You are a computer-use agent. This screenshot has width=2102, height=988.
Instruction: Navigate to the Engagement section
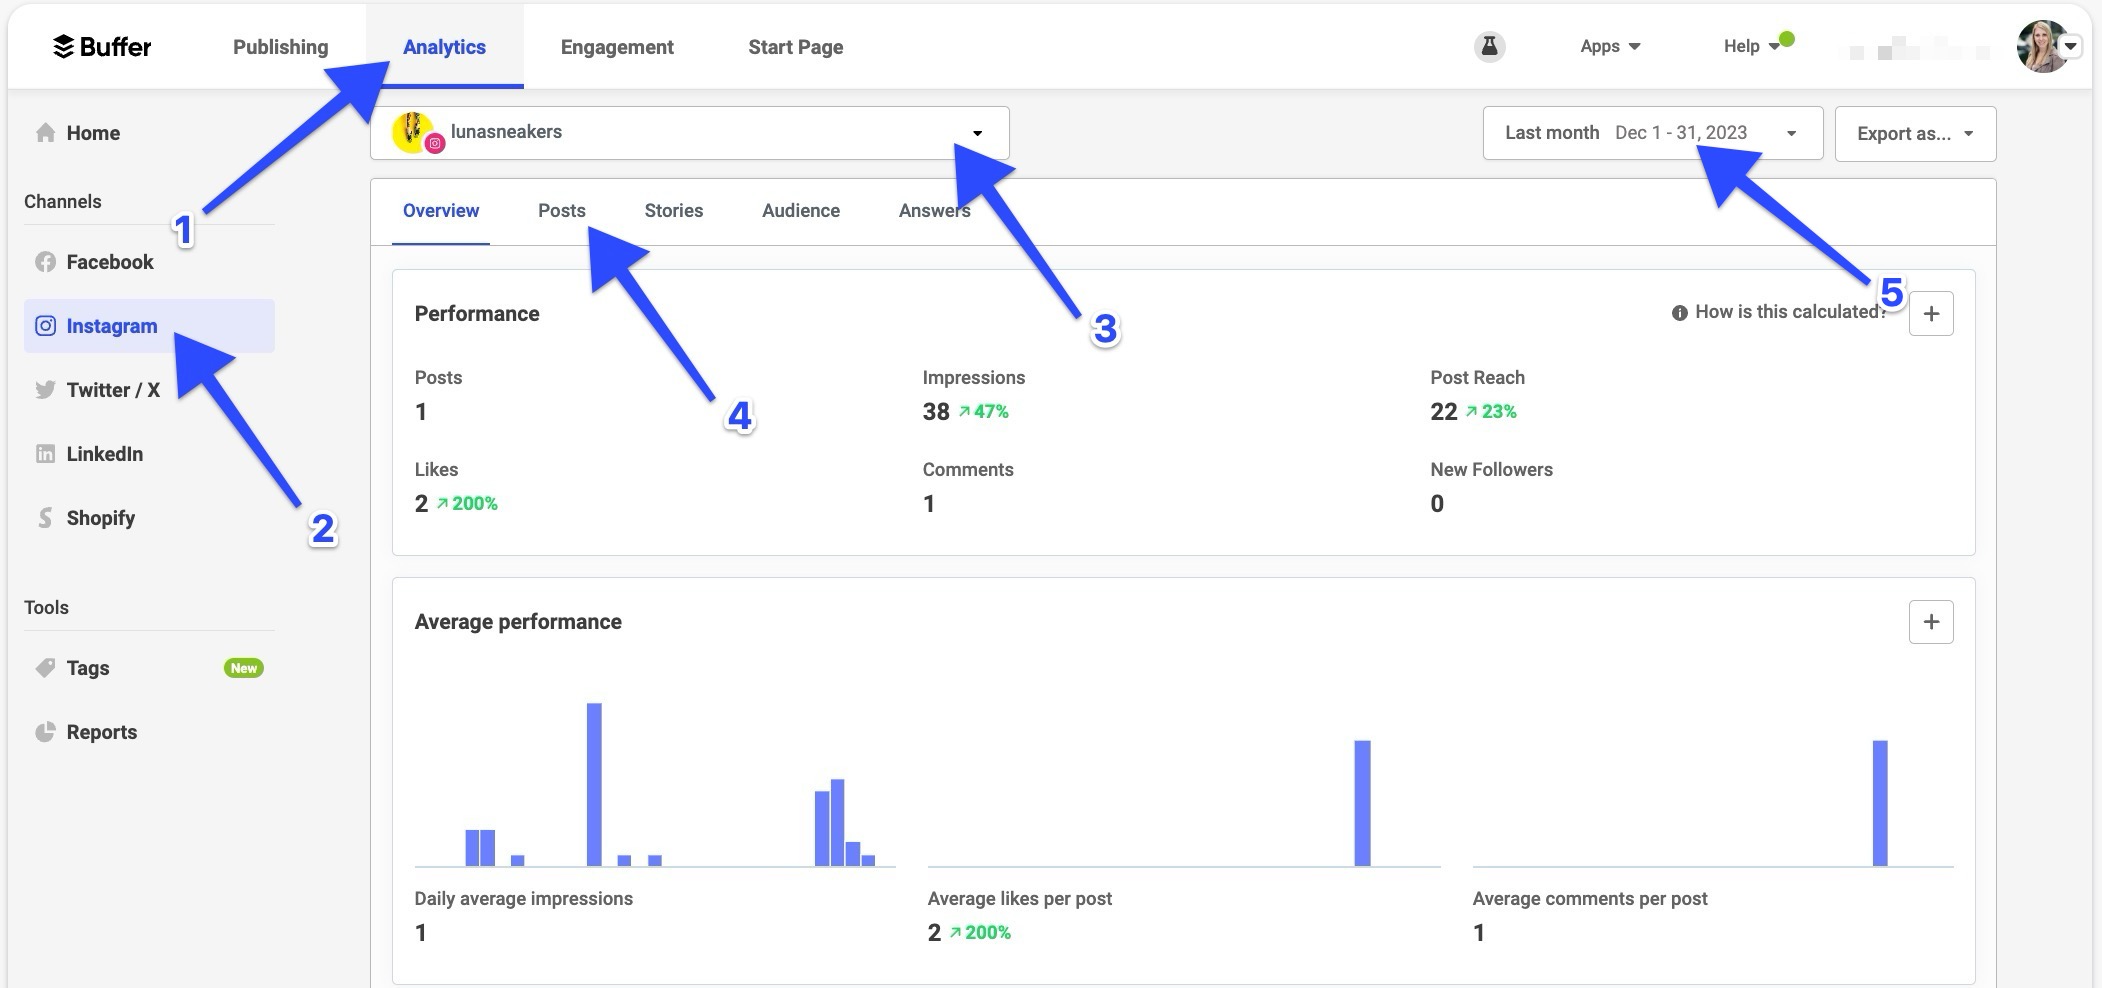pyautogui.click(x=616, y=46)
